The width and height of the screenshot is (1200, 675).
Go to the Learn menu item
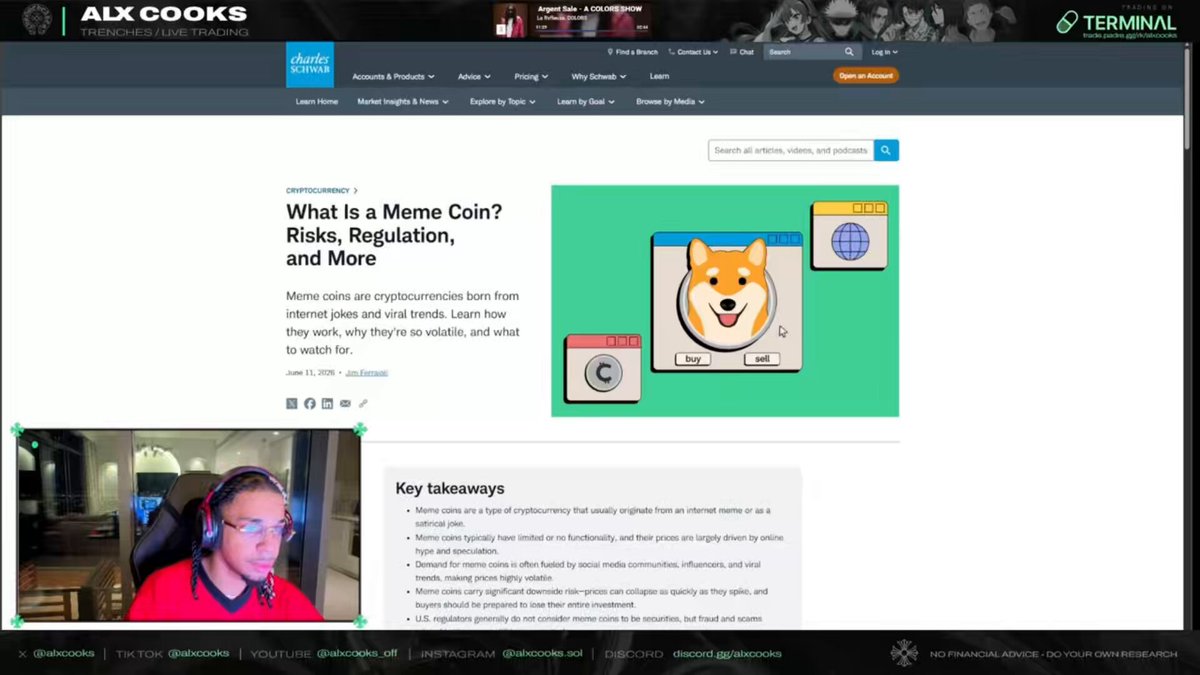coord(659,77)
